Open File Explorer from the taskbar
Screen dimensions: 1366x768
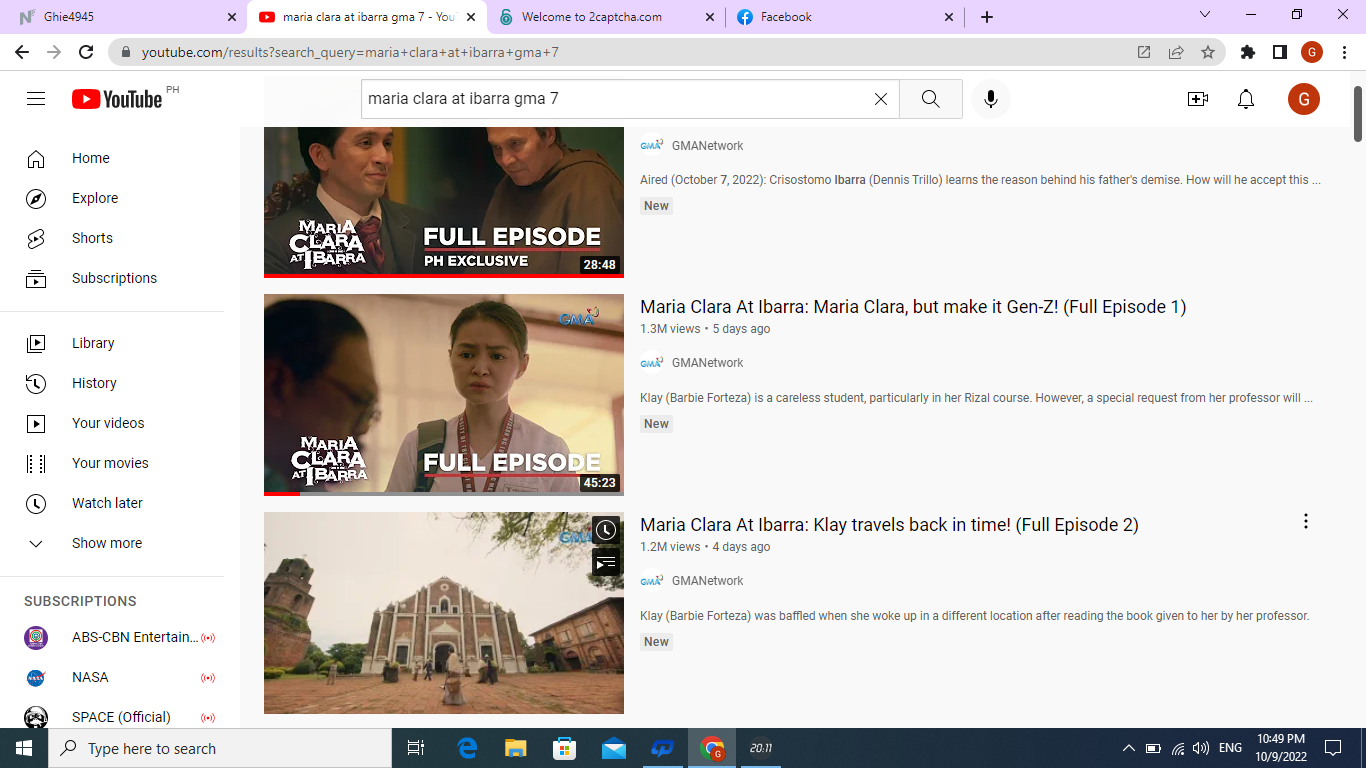pos(516,748)
